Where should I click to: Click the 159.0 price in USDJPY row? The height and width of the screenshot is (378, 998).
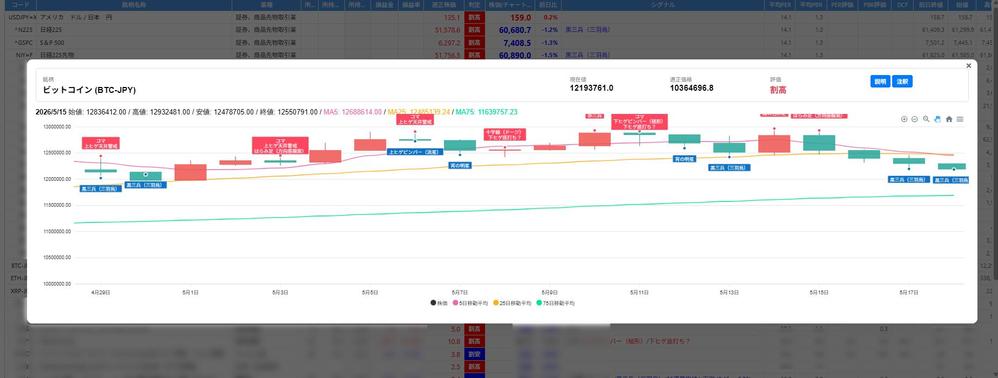520,17
